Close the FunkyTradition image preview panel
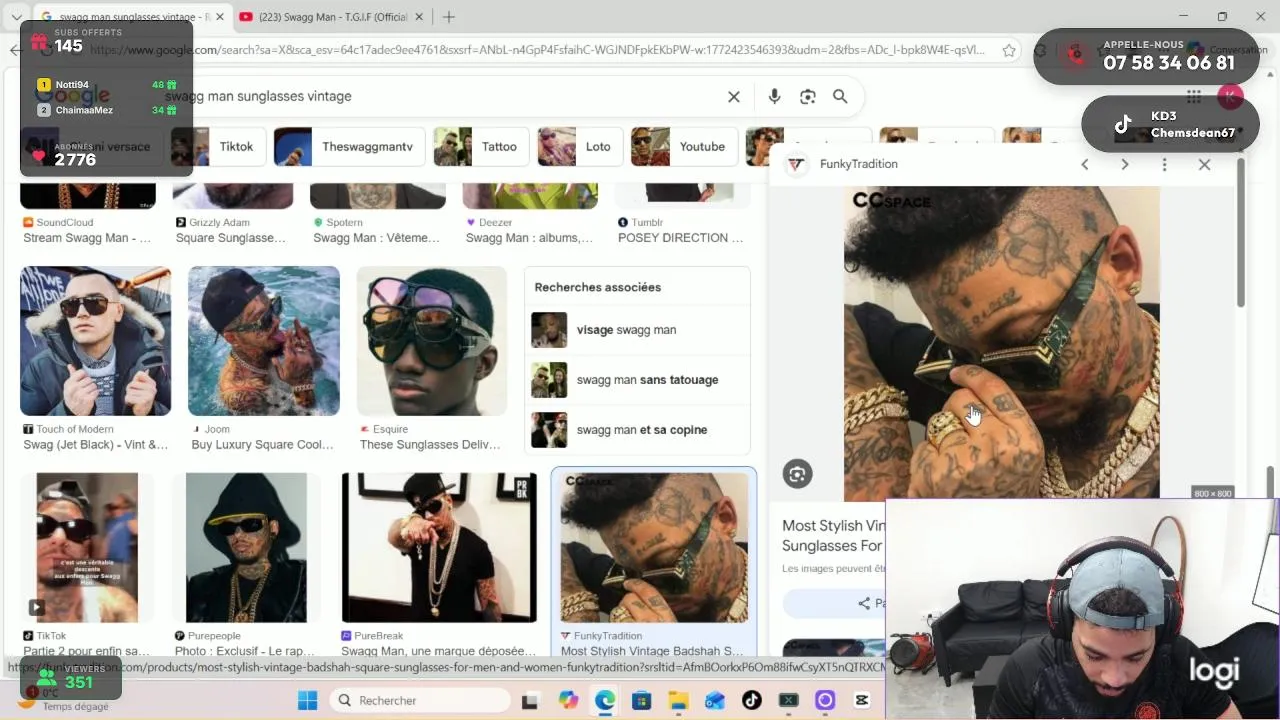 point(1204,164)
